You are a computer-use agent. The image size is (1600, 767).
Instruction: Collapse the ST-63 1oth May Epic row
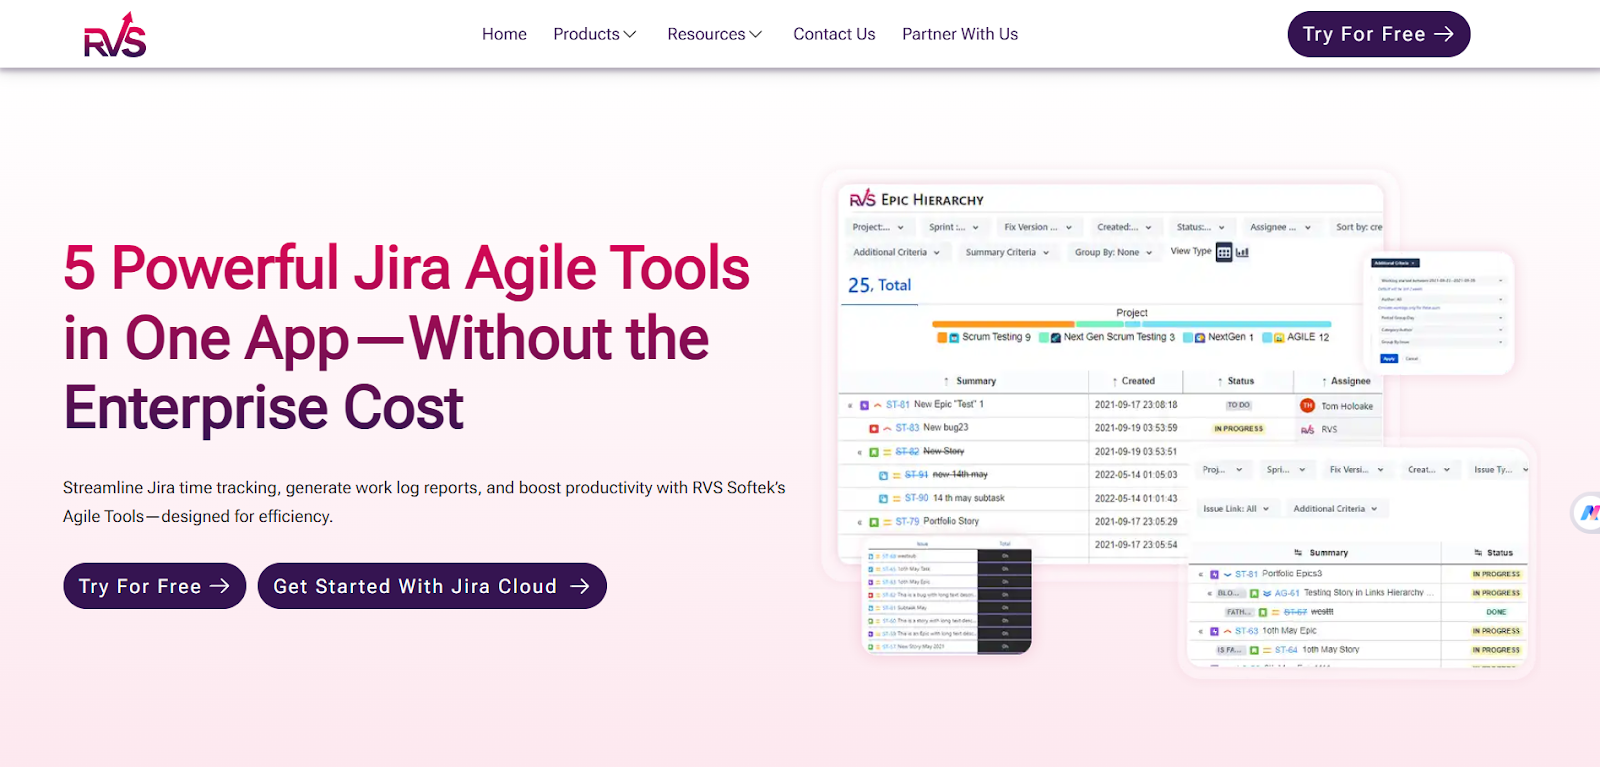(1201, 632)
